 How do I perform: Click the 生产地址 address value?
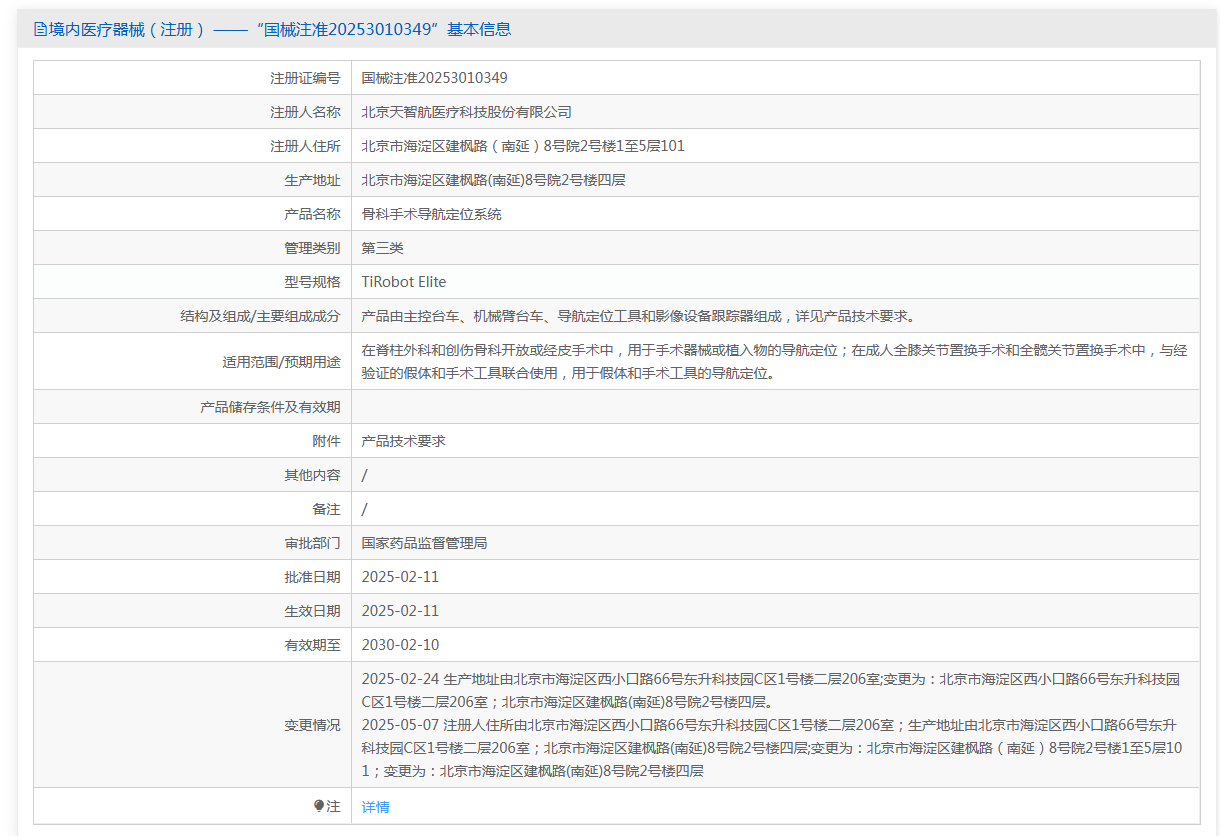pos(493,180)
